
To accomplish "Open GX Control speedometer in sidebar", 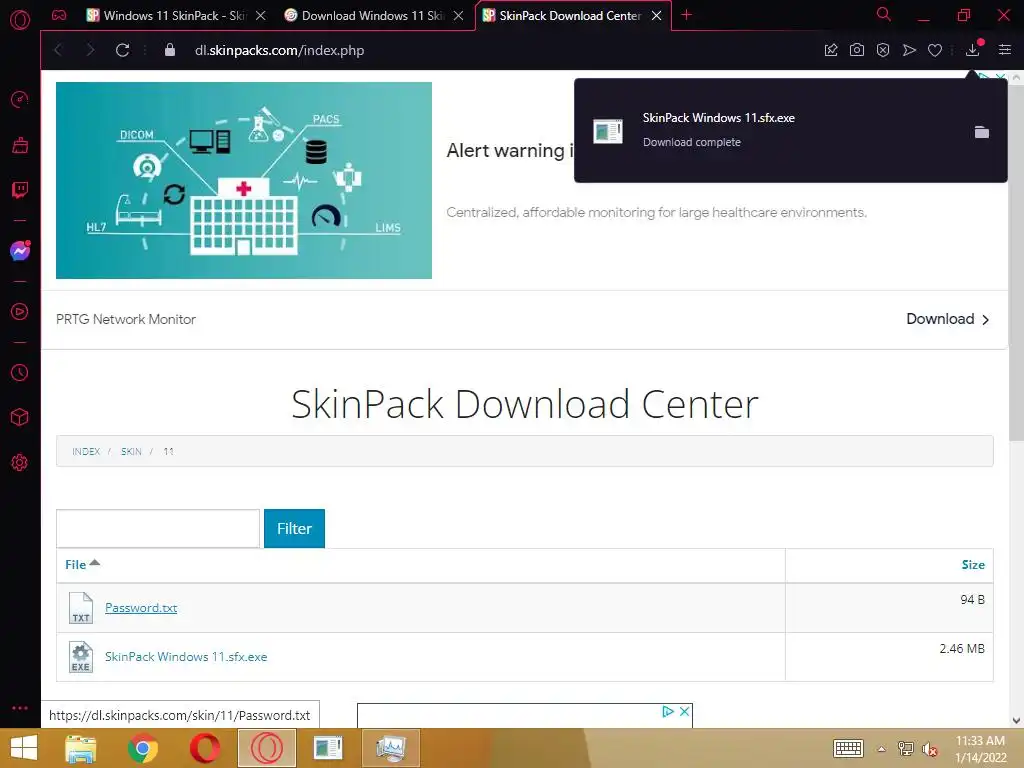I will [20, 99].
